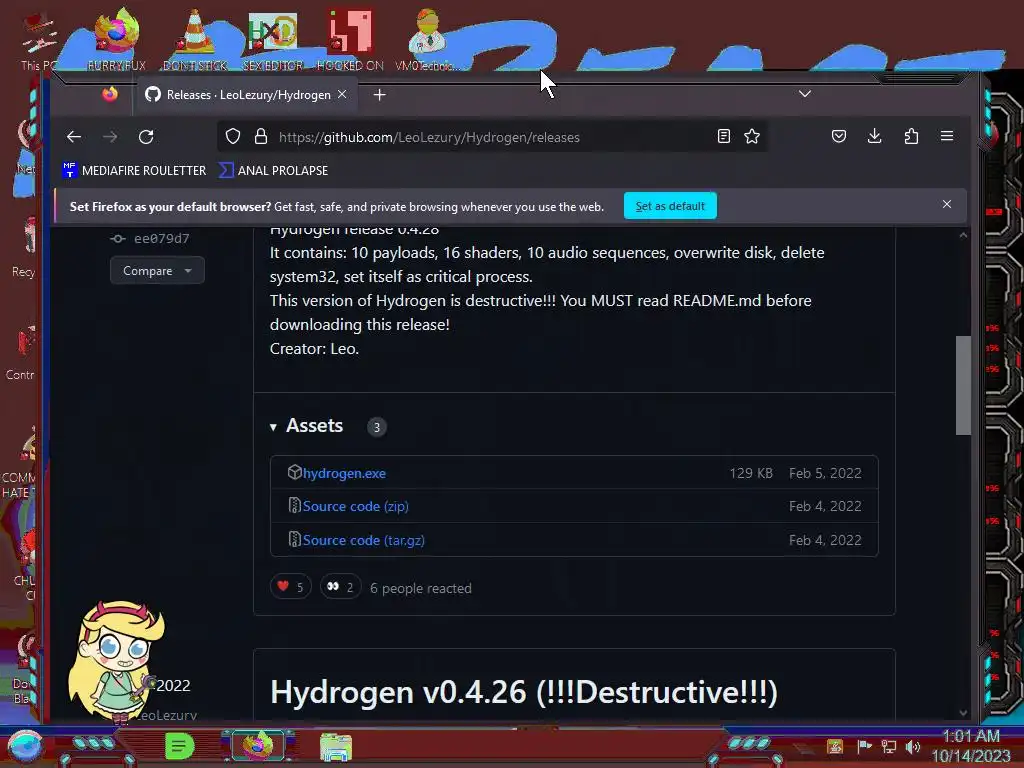This screenshot has height=768, width=1024.
Task: Open the List all tabs chevron
Action: click(x=805, y=93)
